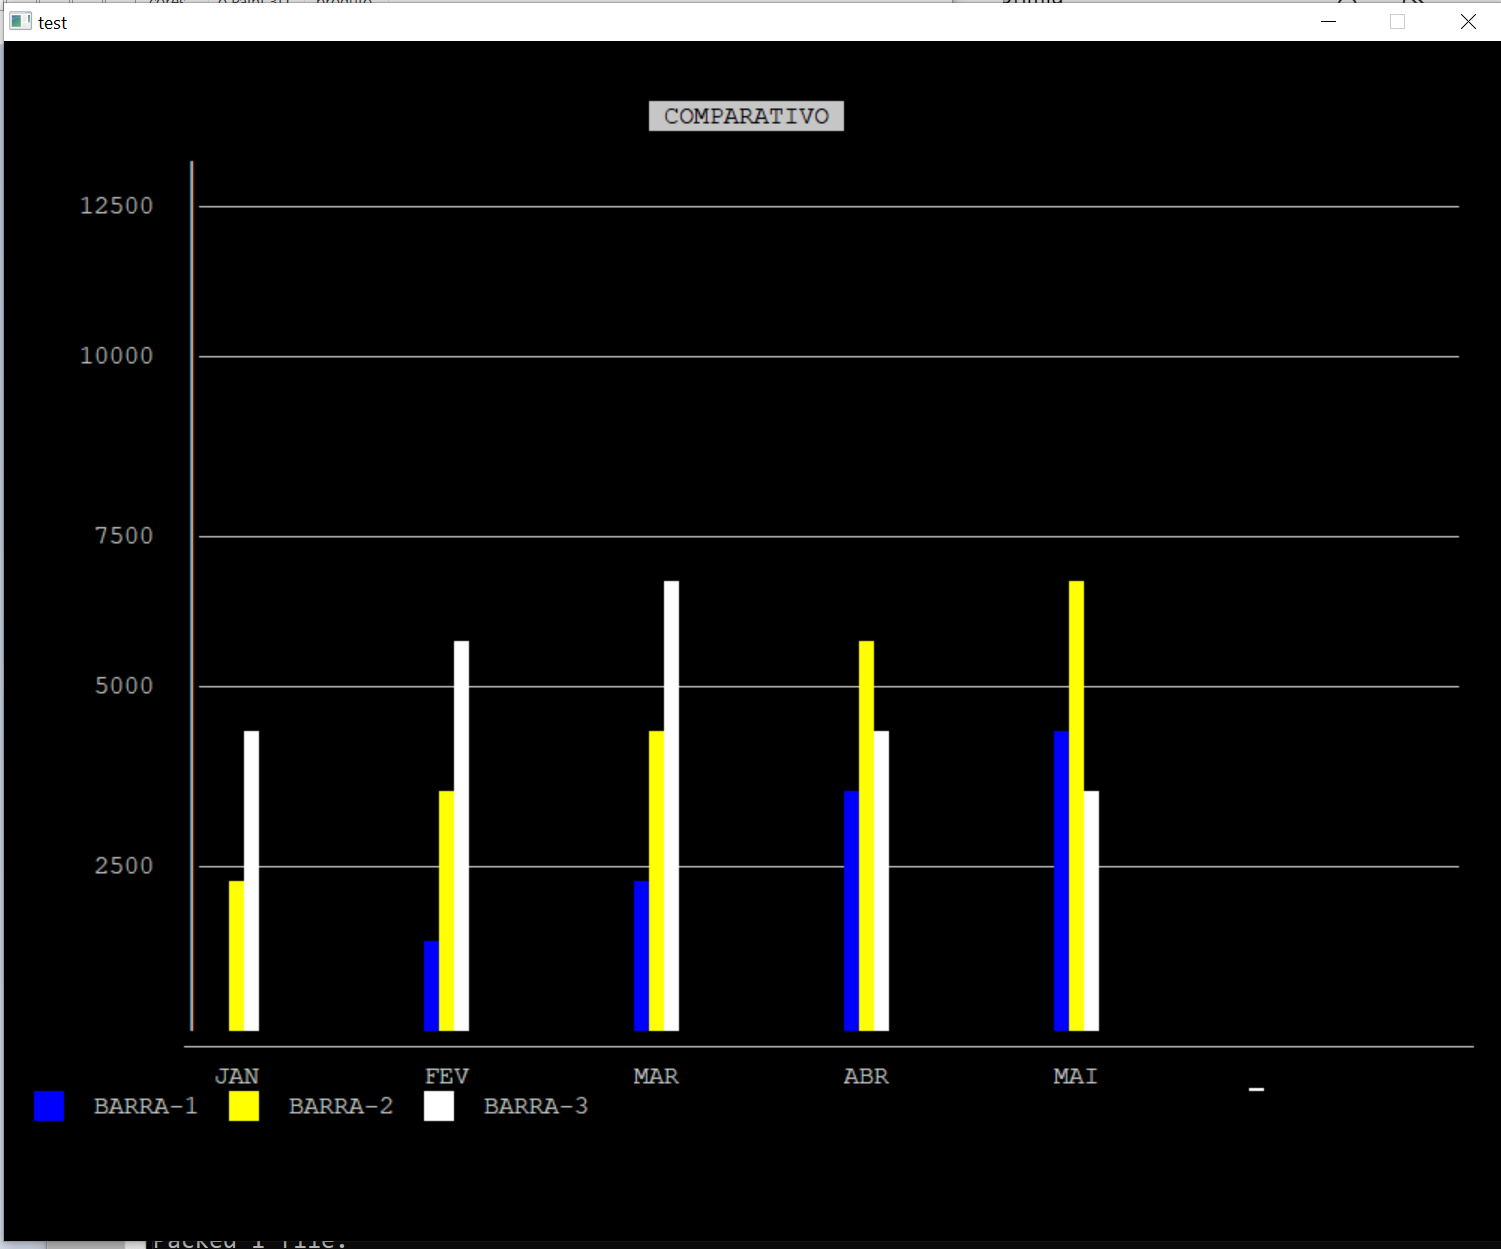Click the COMPARATIVO chart title
1501x1249 pixels.
point(746,116)
